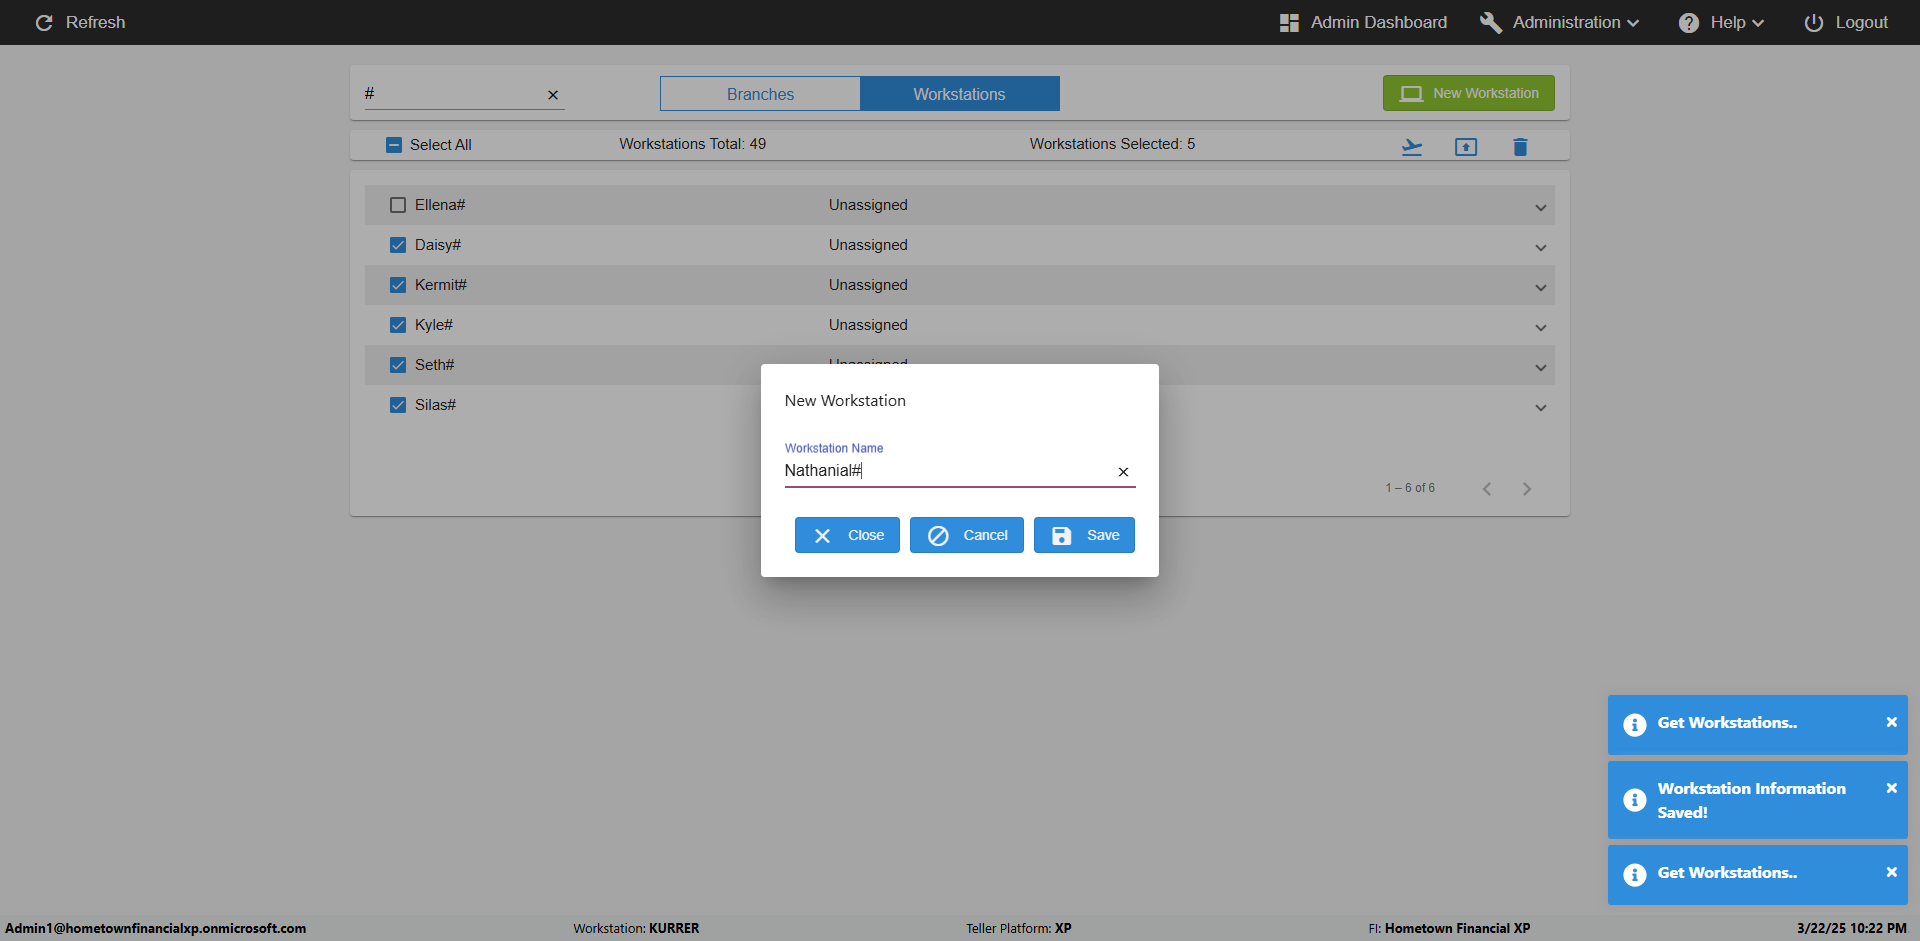Save the new workstation

pyautogui.click(x=1084, y=535)
